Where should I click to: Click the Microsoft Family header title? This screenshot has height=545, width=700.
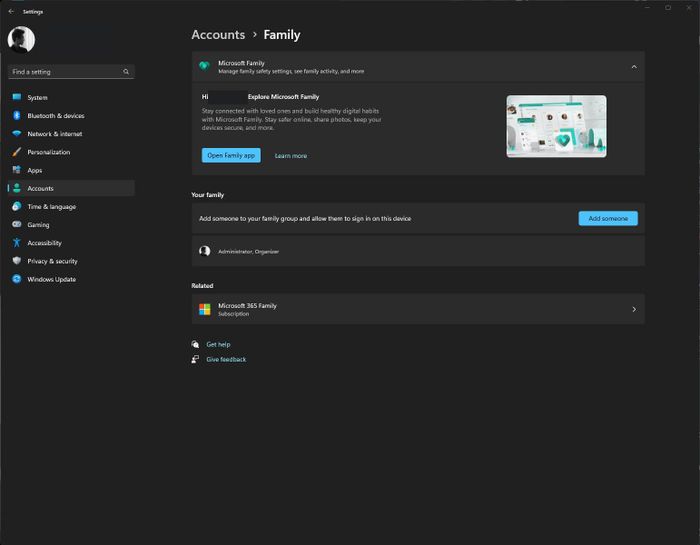tap(241, 63)
